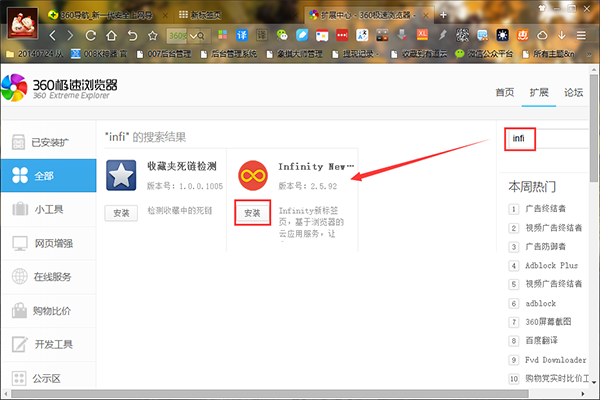Click the search field containing infi
The width and height of the screenshot is (600, 400).
pos(546,139)
